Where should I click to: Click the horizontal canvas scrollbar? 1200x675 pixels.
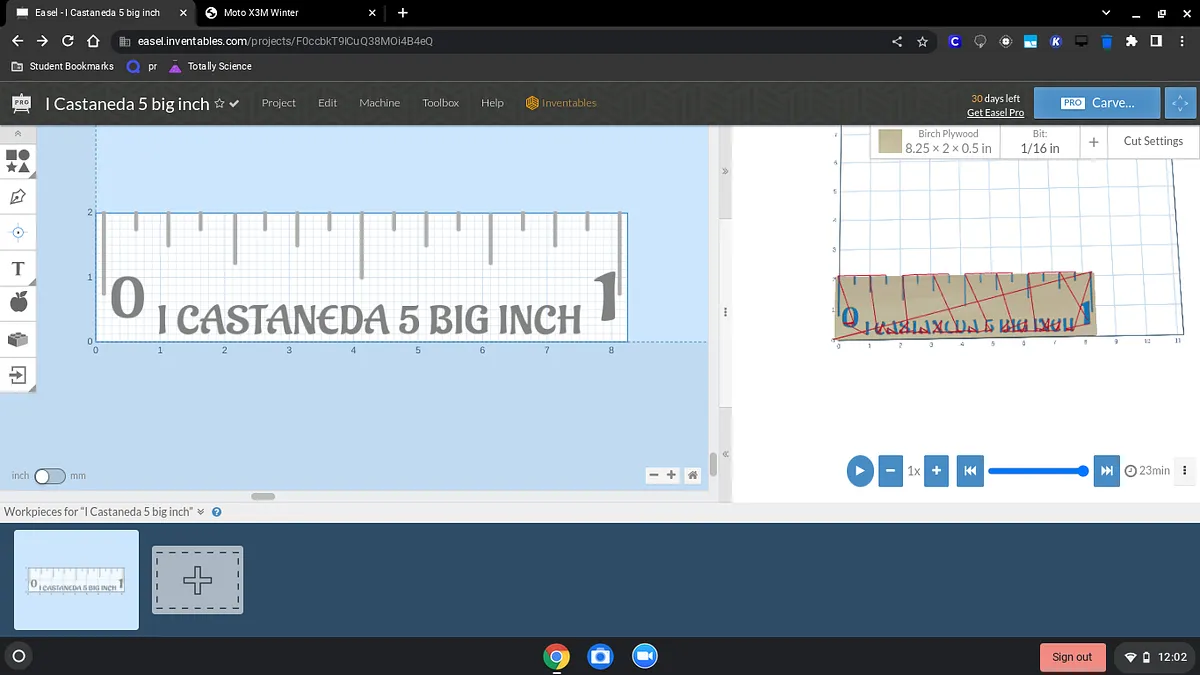[x=263, y=496]
